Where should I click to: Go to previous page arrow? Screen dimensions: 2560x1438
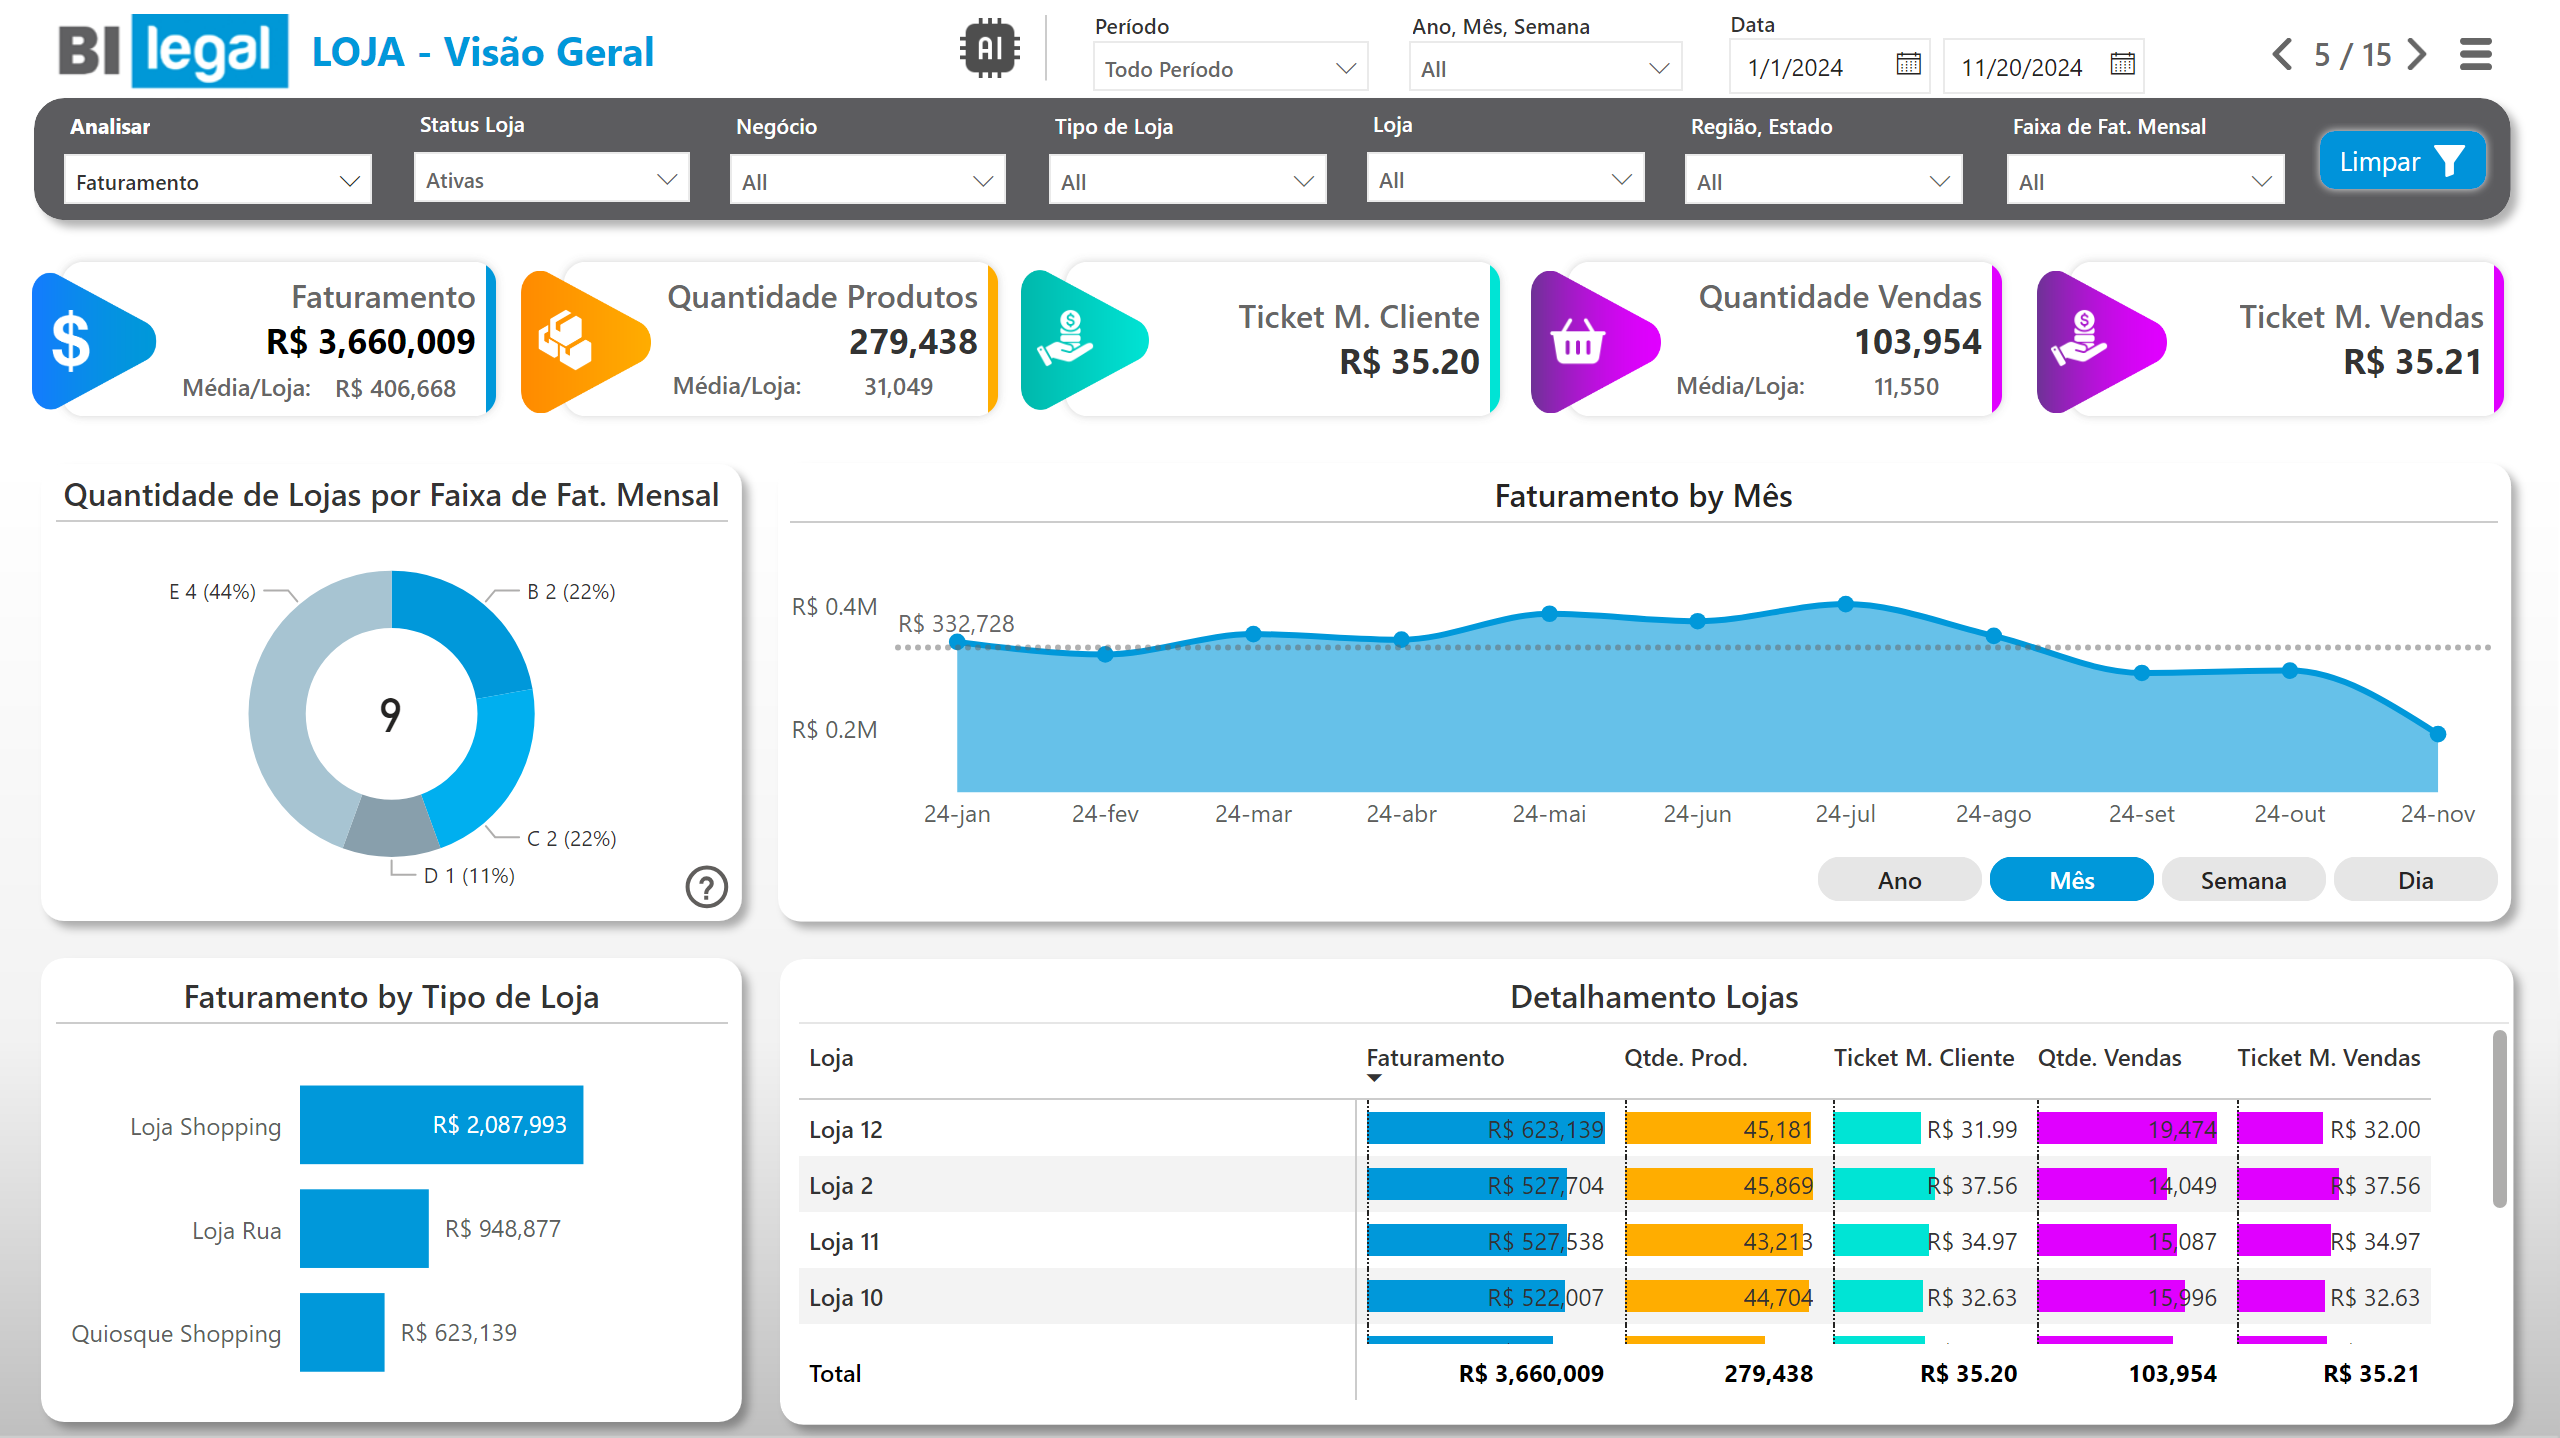[2282, 54]
